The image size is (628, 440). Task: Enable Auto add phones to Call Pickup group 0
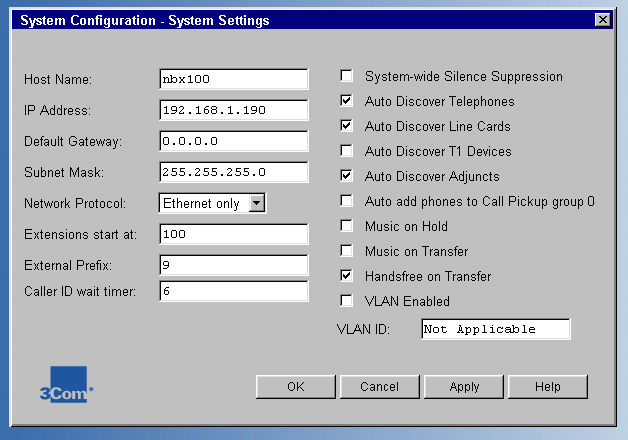[347, 201]
